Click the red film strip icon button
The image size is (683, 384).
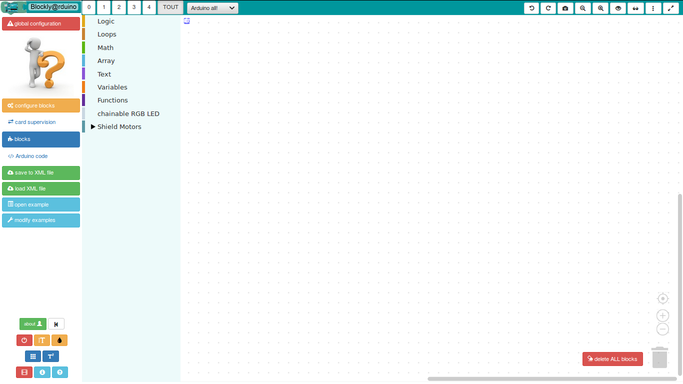click(x=24, y=372)
